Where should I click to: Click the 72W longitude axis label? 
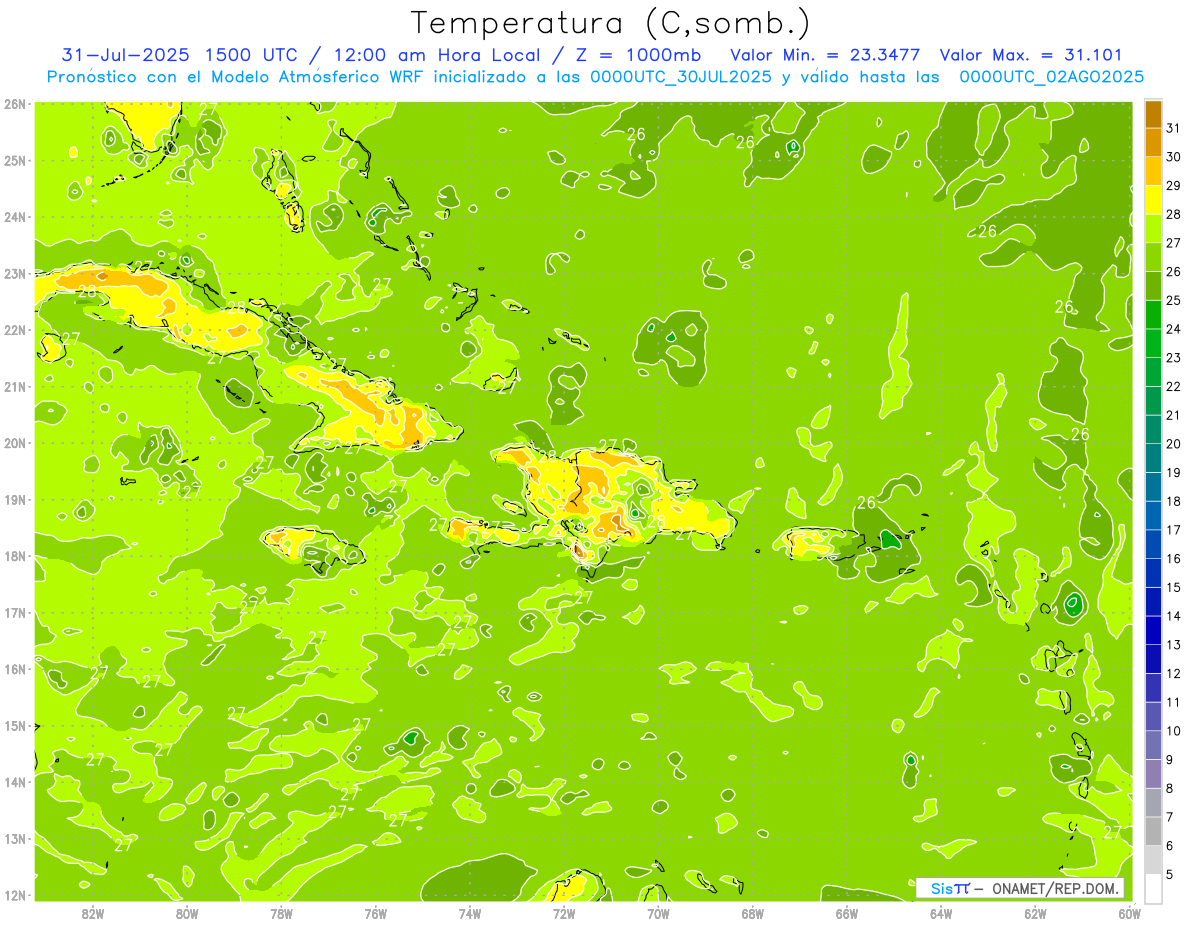(x=564, y=913)
